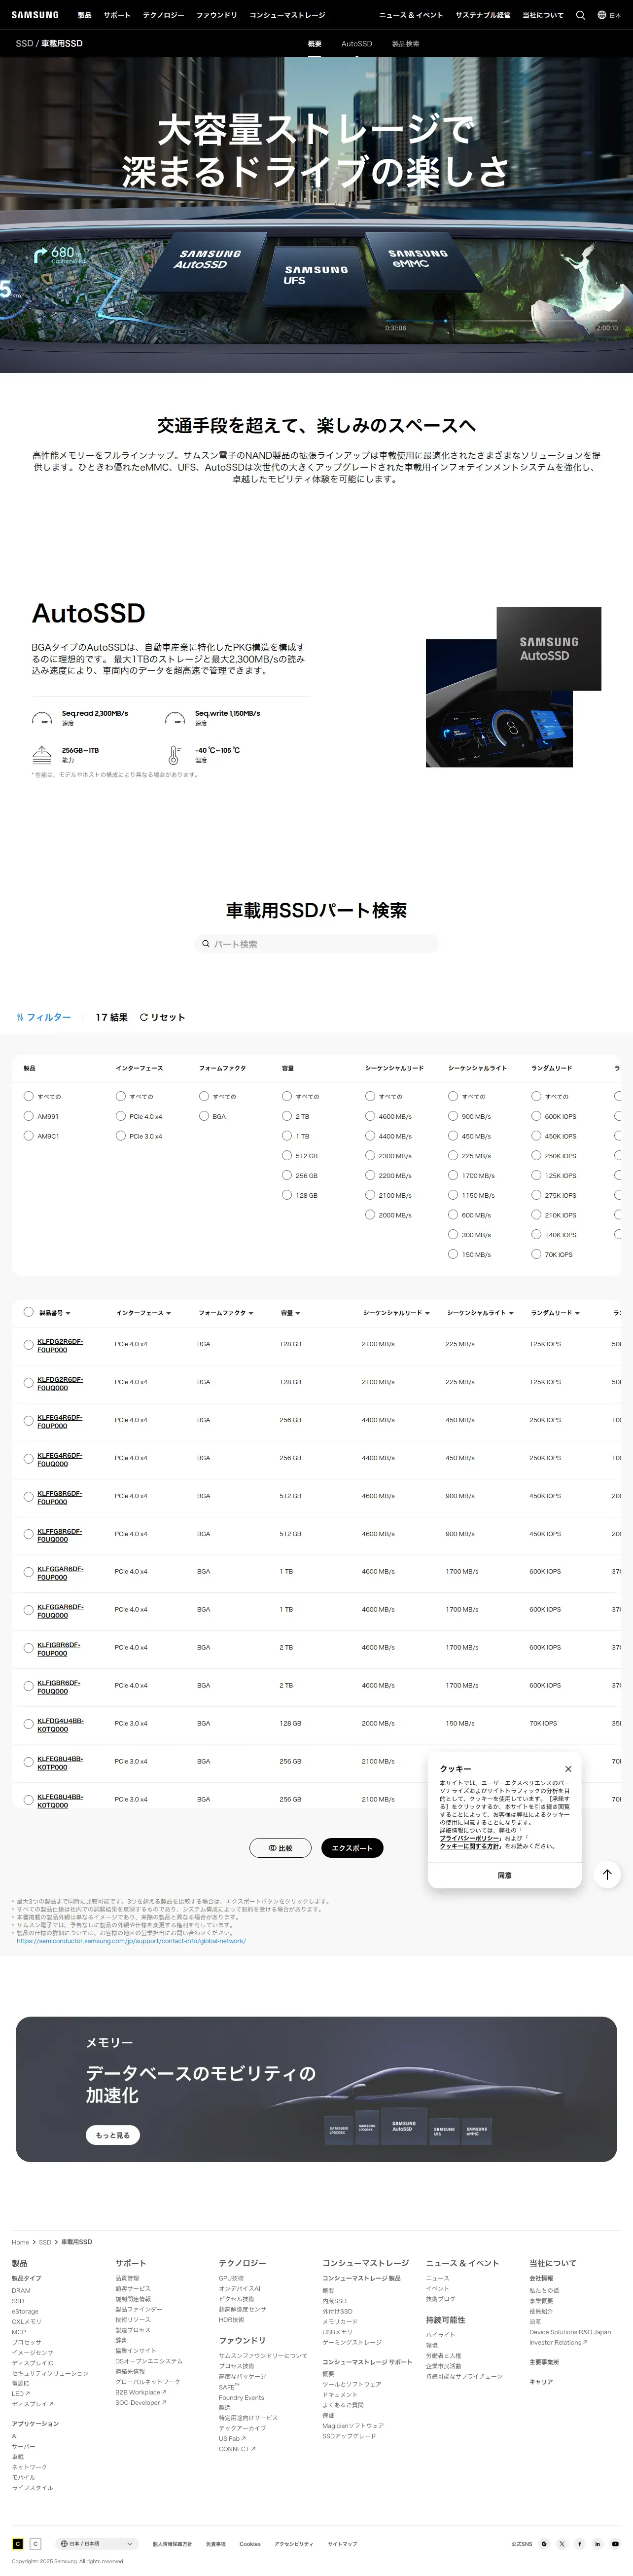Click the globe language icon labeled 日本
Image resolution: width=633 pixels, height=2576 pixels.
(602, 15)
